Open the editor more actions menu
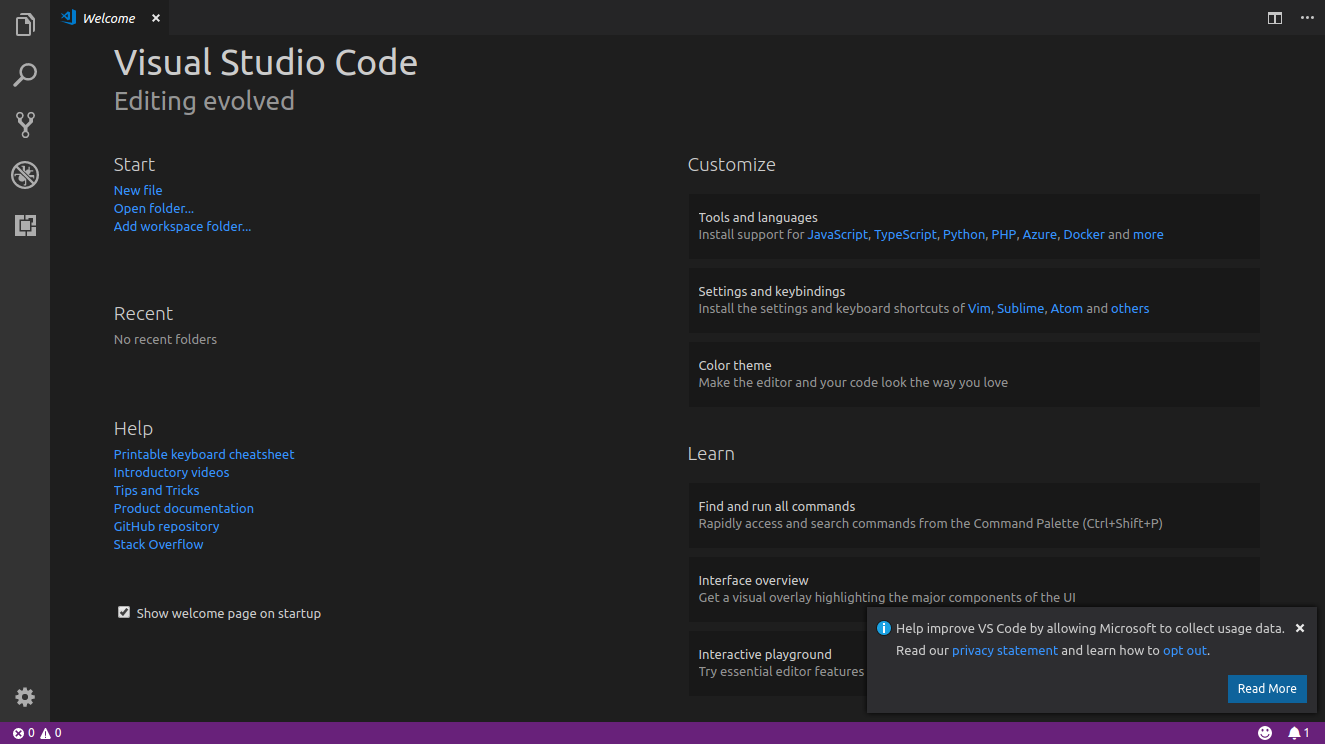This screenshot has width=1325, height=744. pos(1307,17)
